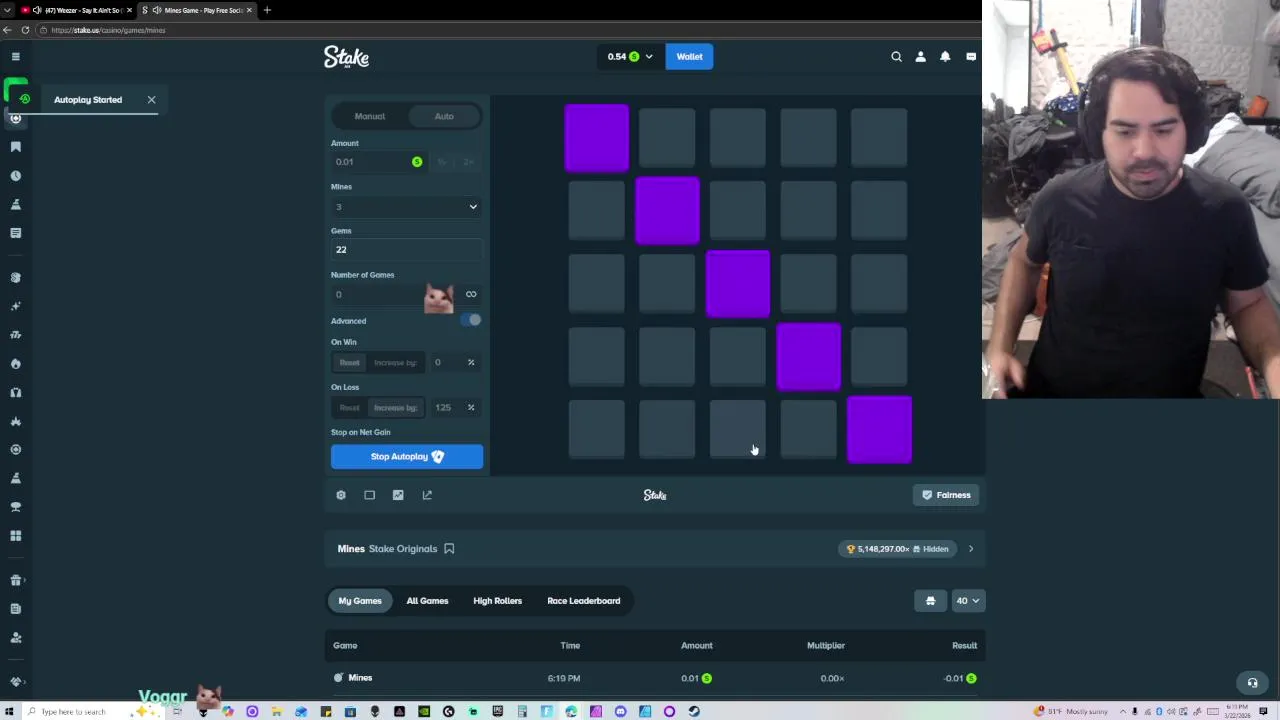This screenshot has width=1280, height=720.
Task: Click the infinity icon for Number of Games
Action: pyautogui.click(x=471, y=294)
